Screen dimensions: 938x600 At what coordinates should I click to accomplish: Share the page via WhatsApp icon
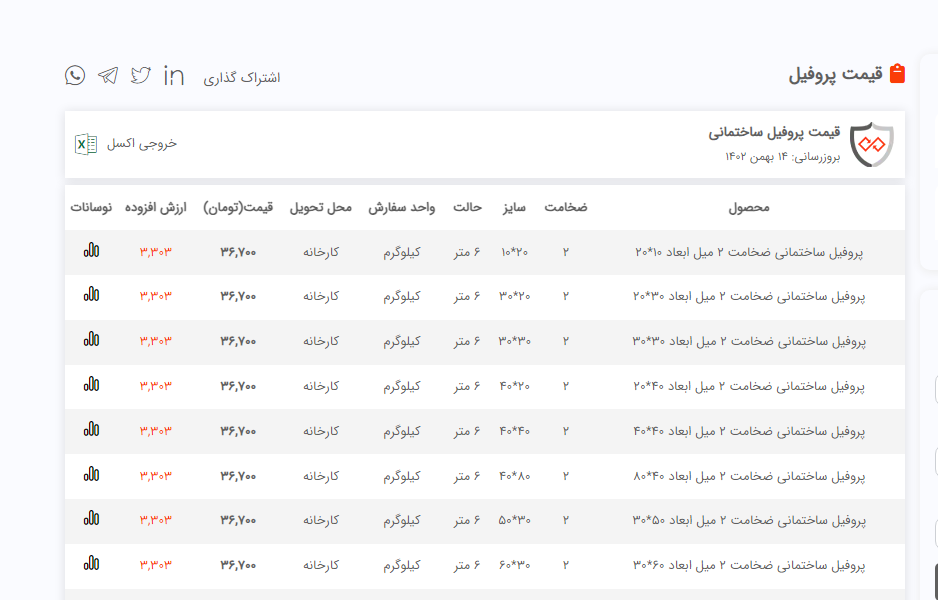pyautogui.click(x=75, y=75)
